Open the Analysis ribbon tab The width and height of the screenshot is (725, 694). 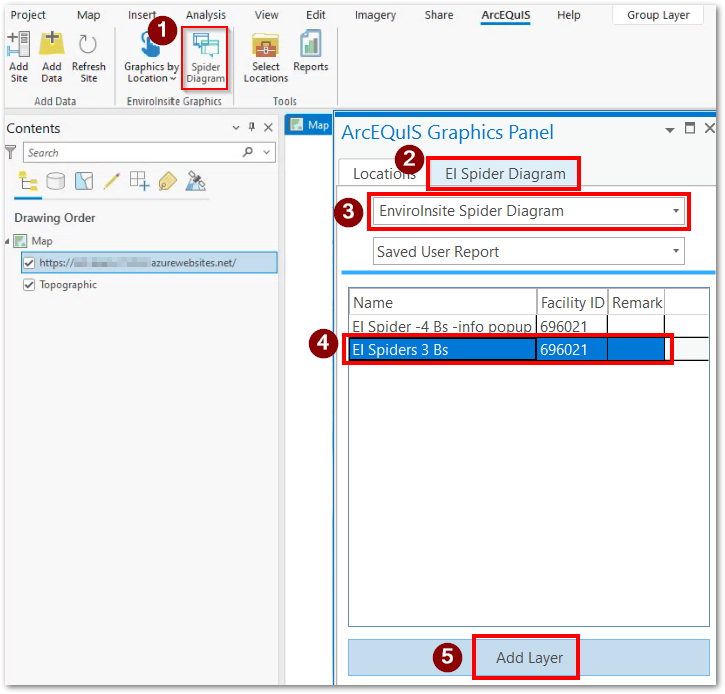(206, 15)
